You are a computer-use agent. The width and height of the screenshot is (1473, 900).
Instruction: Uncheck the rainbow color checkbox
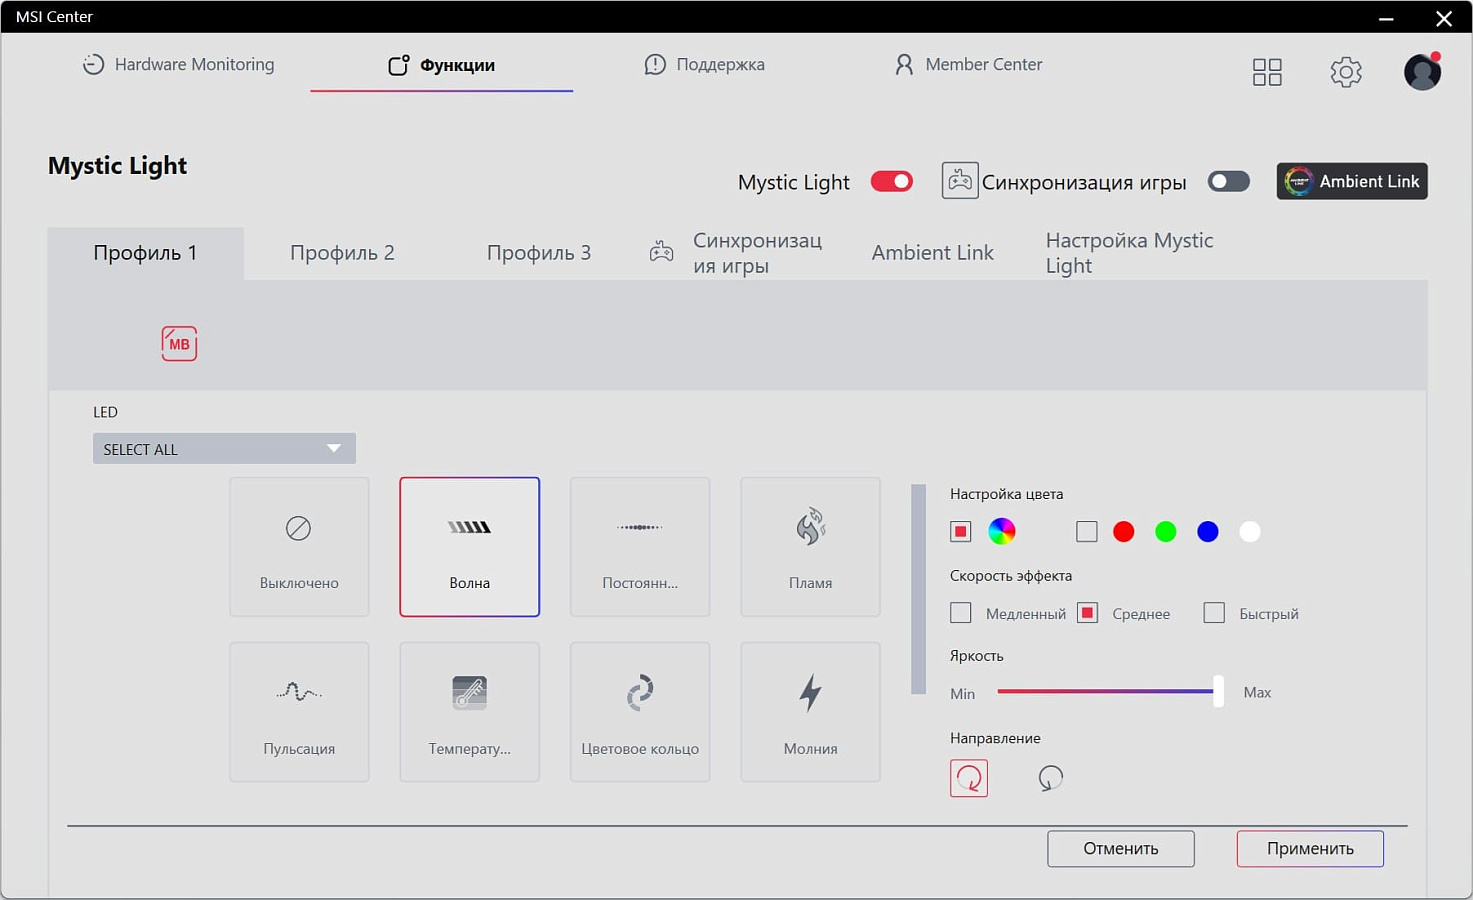[961, 532]
